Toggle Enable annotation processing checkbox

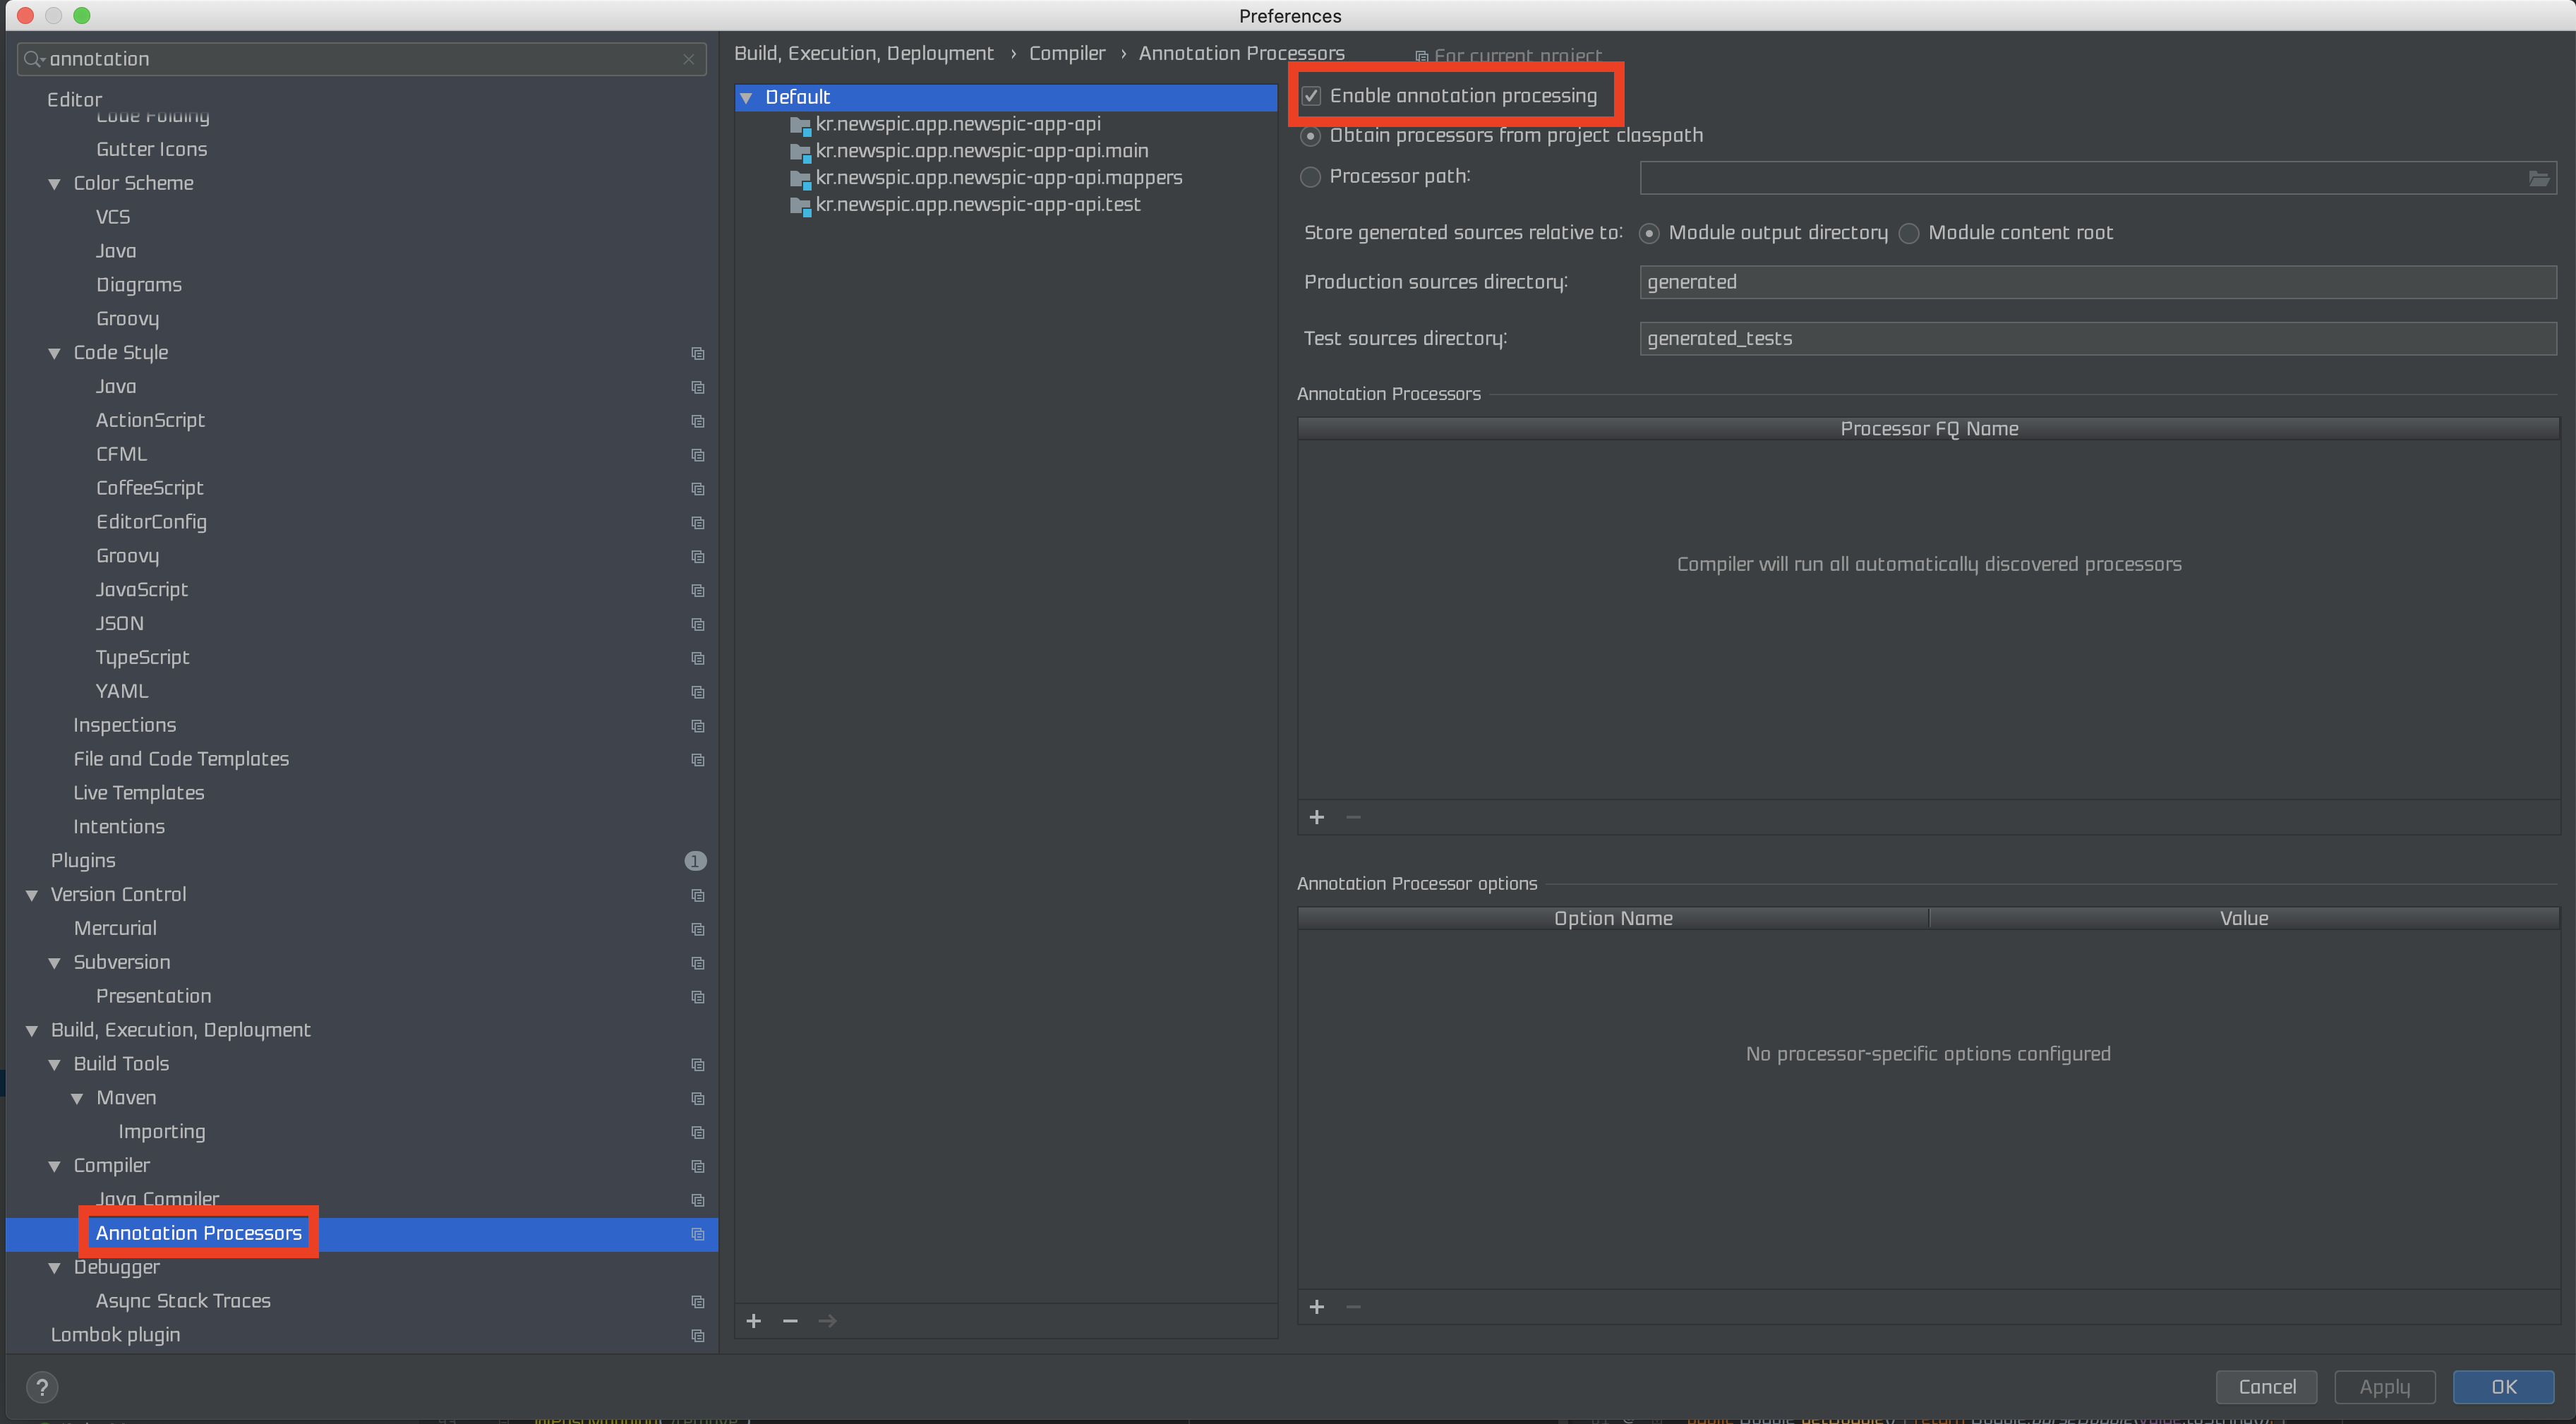1311,96
